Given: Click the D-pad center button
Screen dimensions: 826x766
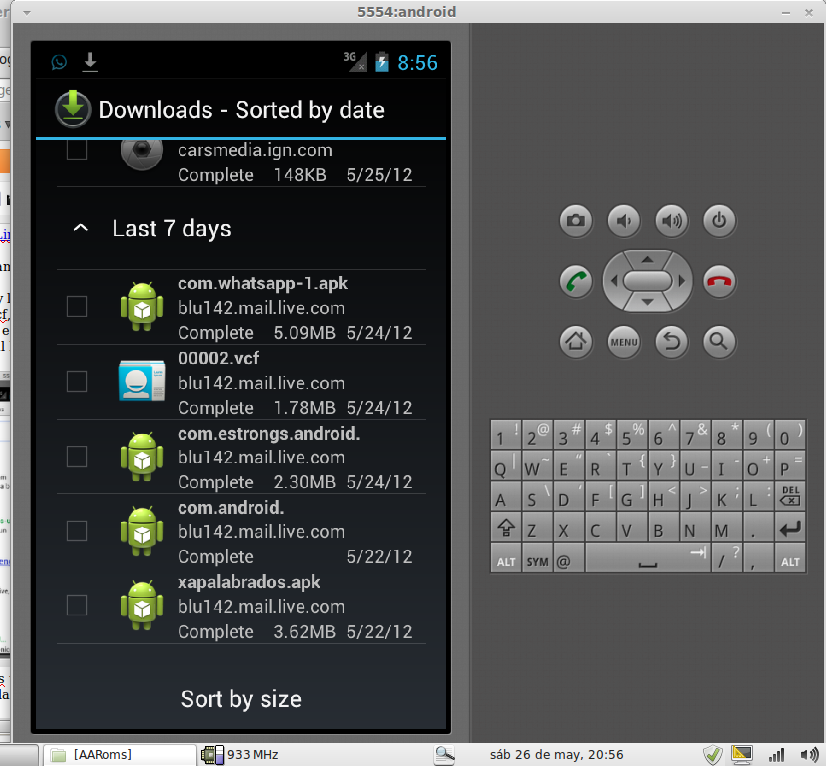Looking at the screenshot, I should point(647,281).
